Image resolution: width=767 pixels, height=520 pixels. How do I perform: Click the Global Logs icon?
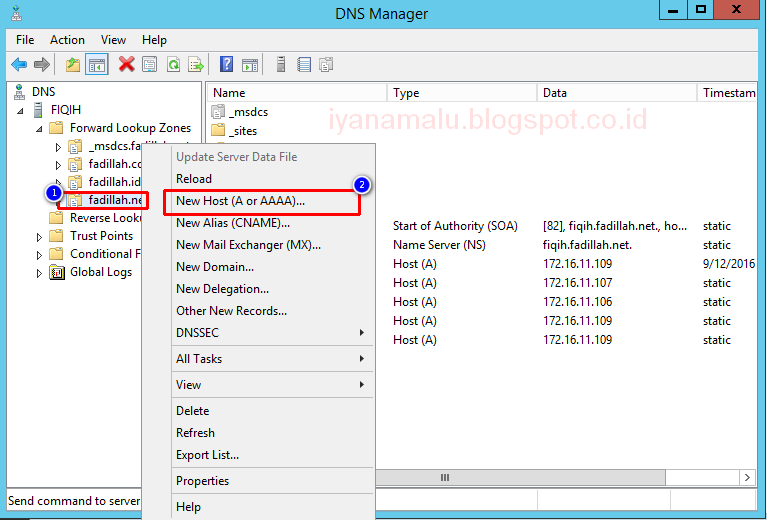pyautogui.click(x=57, y=271)
